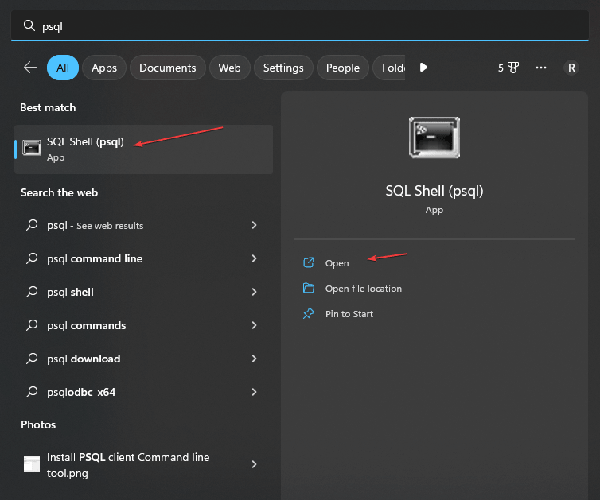The height and width of the screenshot is (500, 600).
Task: Click the Open file location folder icon
Action: 308,288
